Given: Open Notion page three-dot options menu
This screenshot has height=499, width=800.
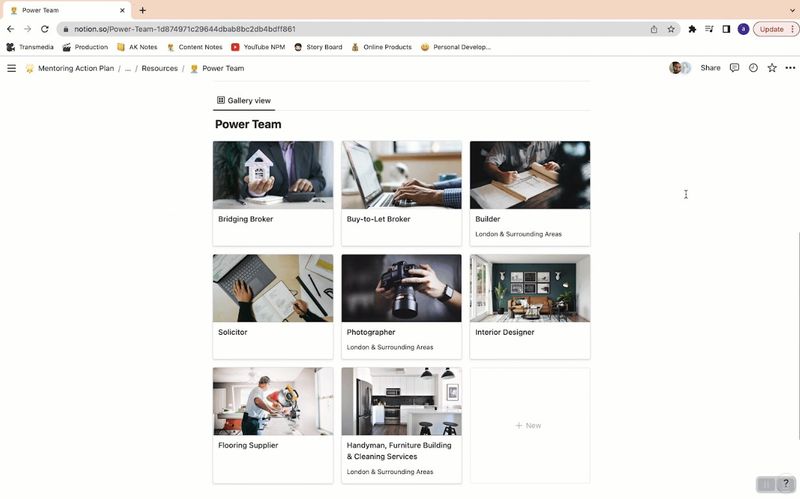Looking at the screenshot, I should [789, 68].
